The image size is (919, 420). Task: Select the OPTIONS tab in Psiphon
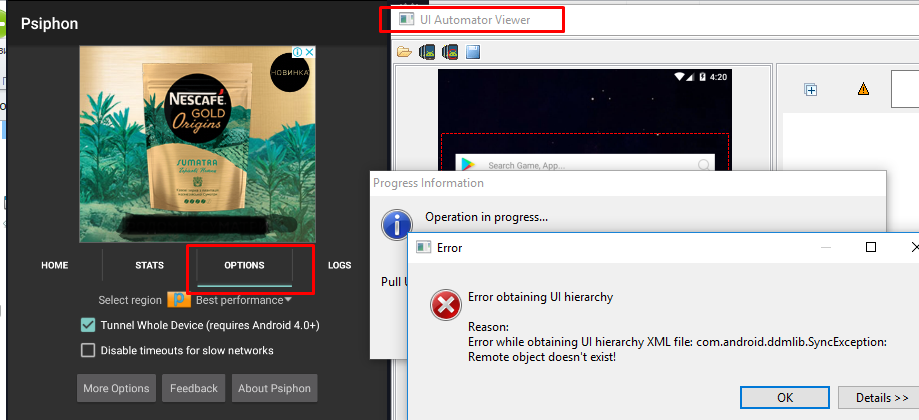pos(244,265)
